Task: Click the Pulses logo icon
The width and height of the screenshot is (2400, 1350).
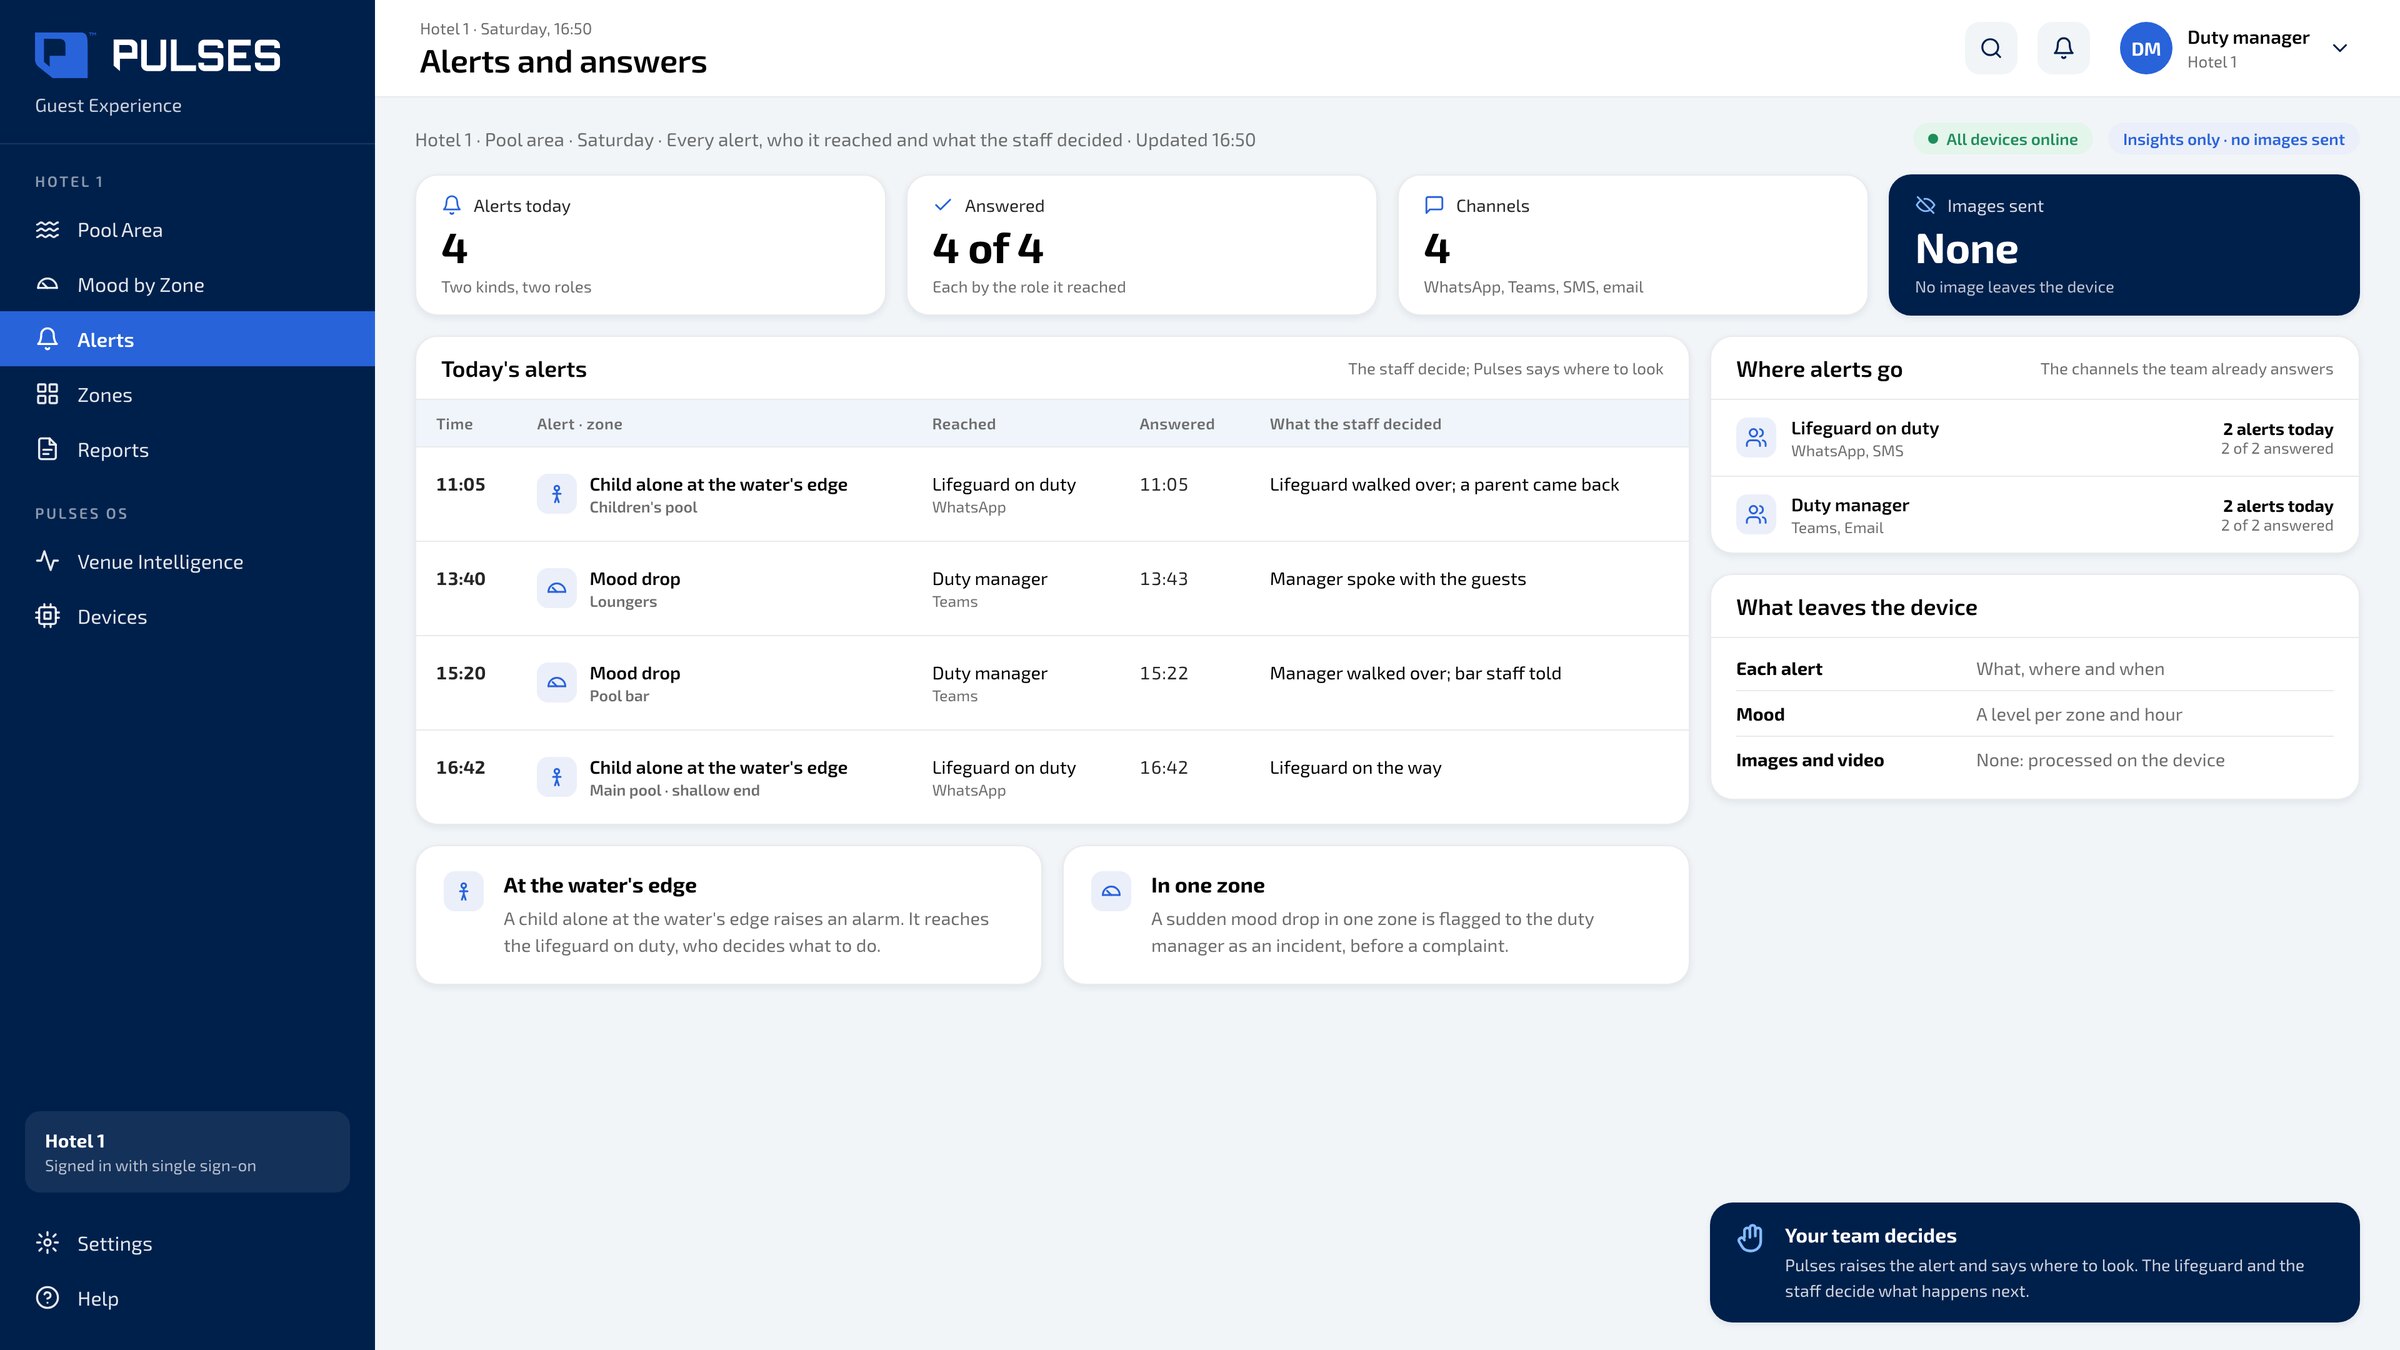Action: pyautogui.click(x=62, y=55)
